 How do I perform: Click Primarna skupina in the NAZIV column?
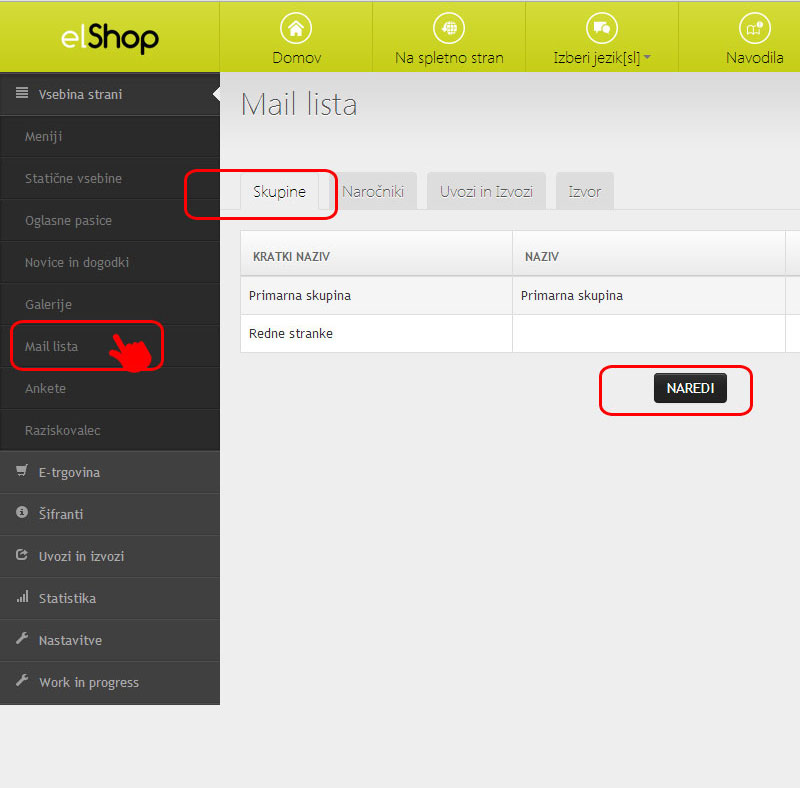coord(648,296)
